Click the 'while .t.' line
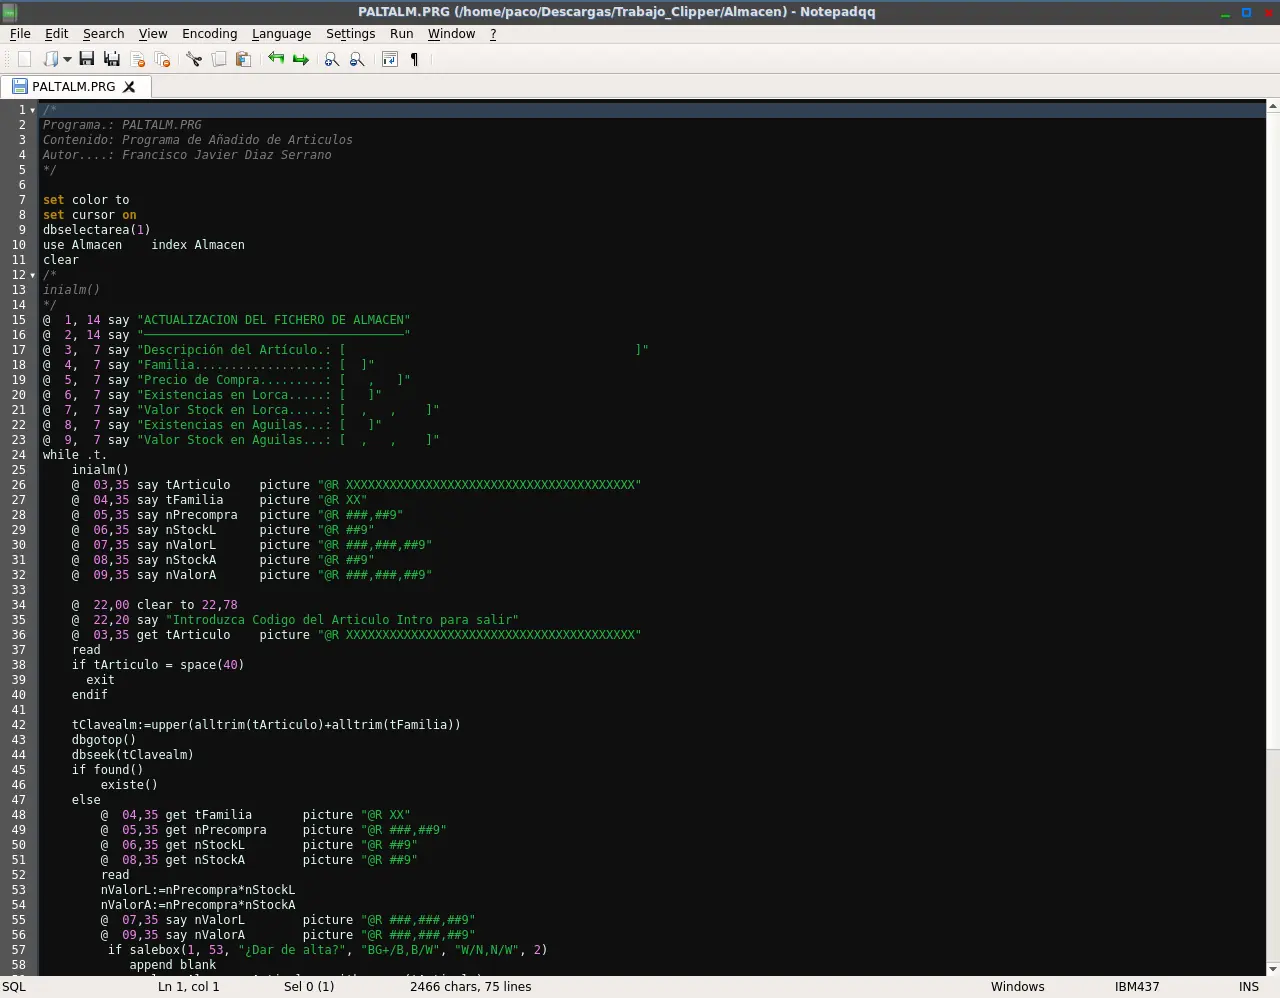Screen dimensions: 1280x998 75,455
